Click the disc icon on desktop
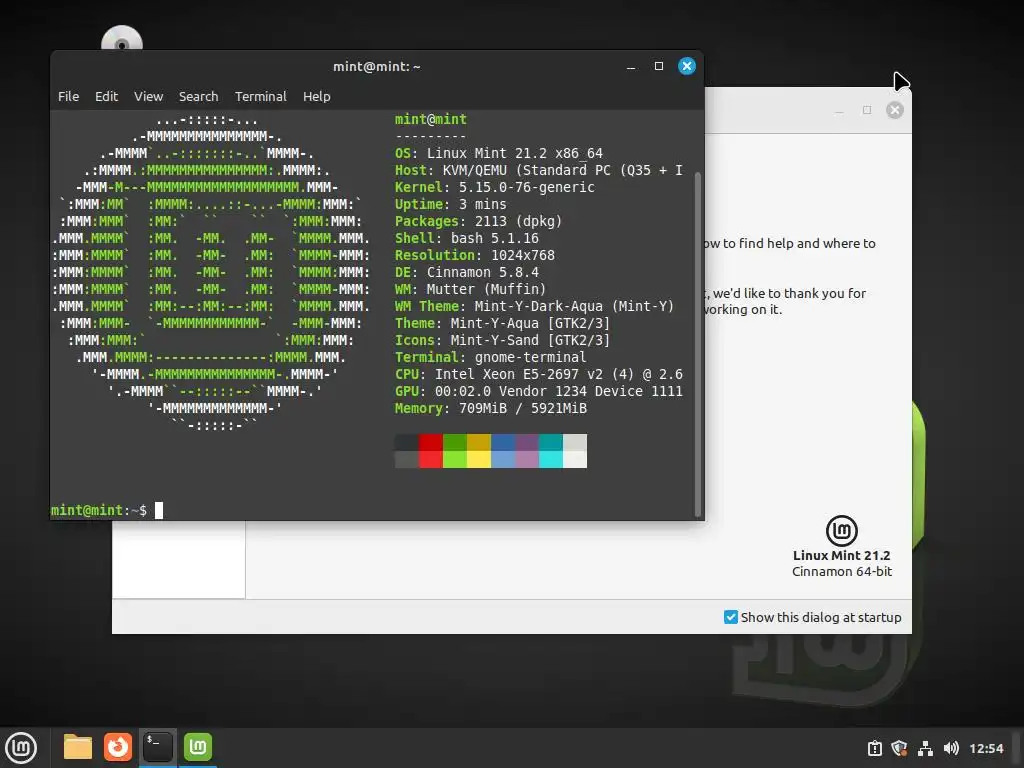 (x=121, y=39)
